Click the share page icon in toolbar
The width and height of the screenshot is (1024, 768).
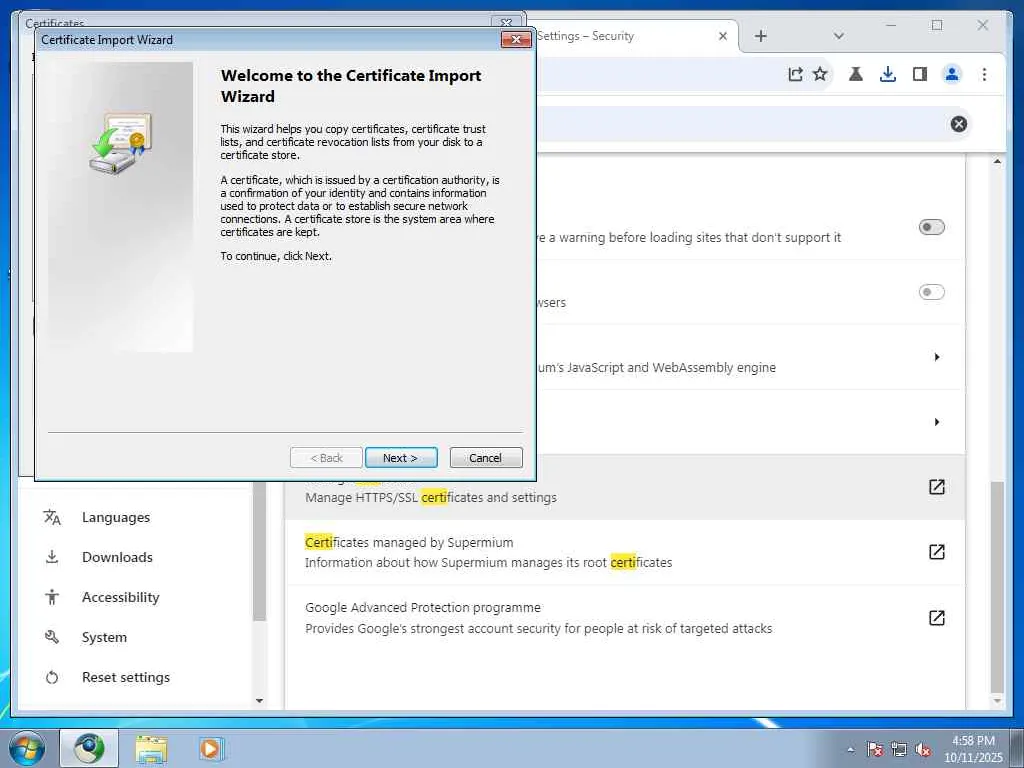(x=795, y=74)
